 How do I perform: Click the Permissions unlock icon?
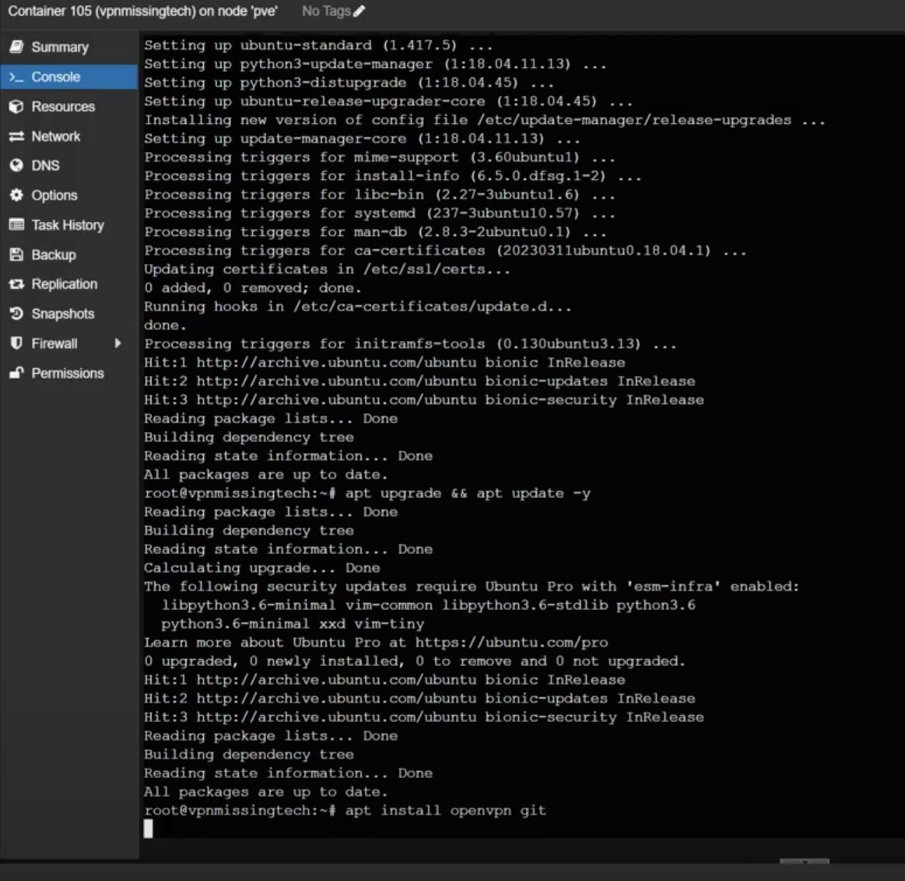[x=15, y=373]
